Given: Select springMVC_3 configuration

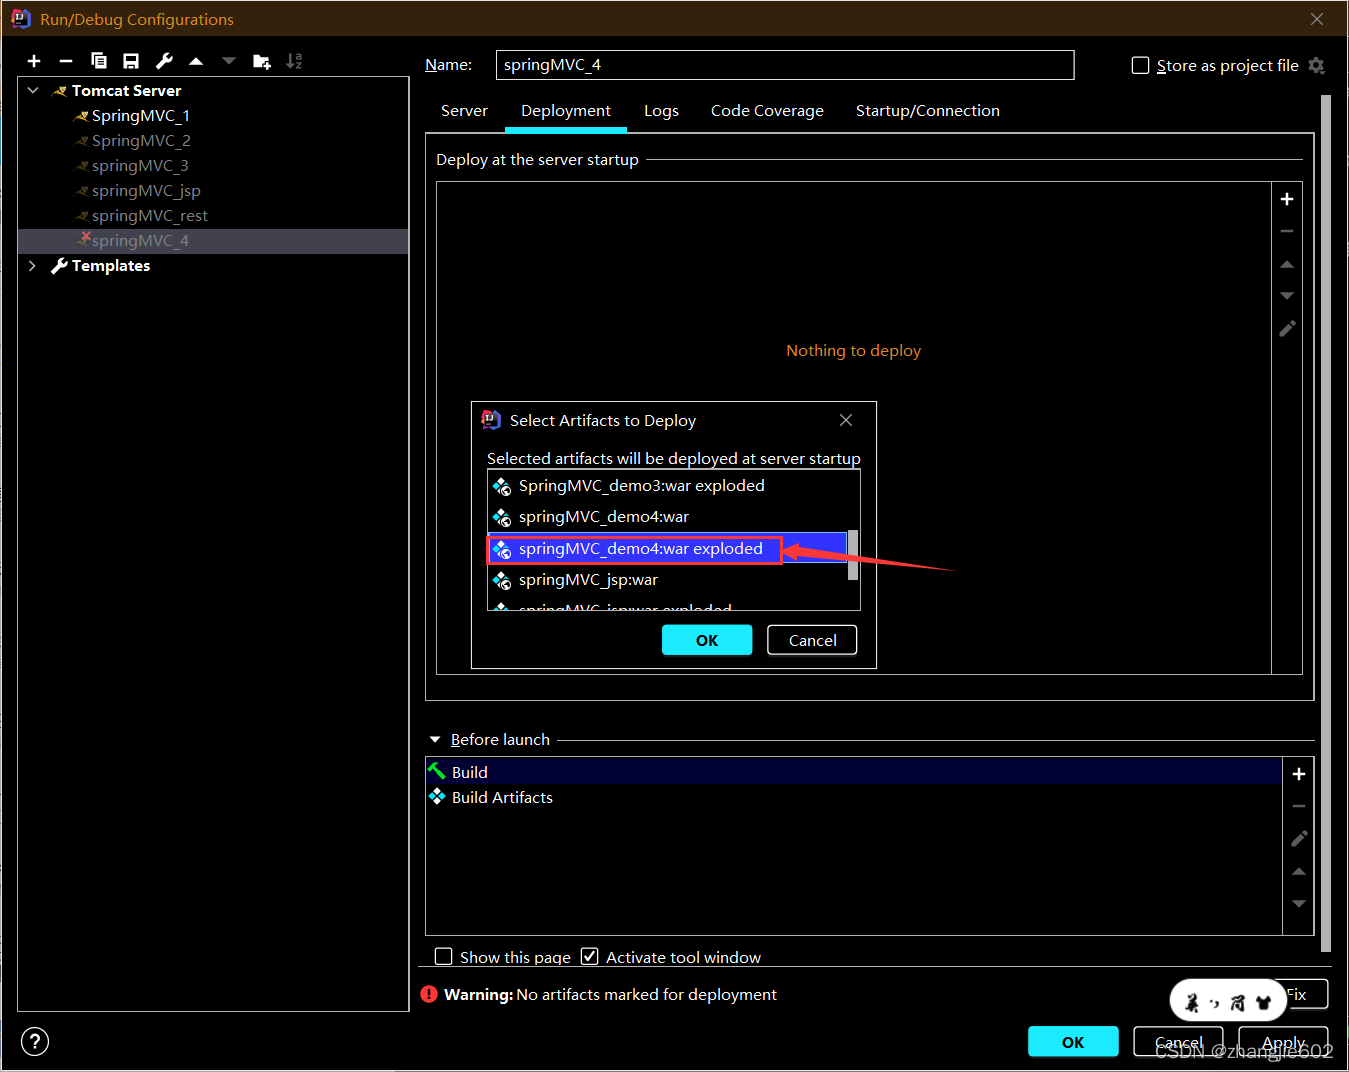Looking at the screenshot, I should click(x=140, y=166).
